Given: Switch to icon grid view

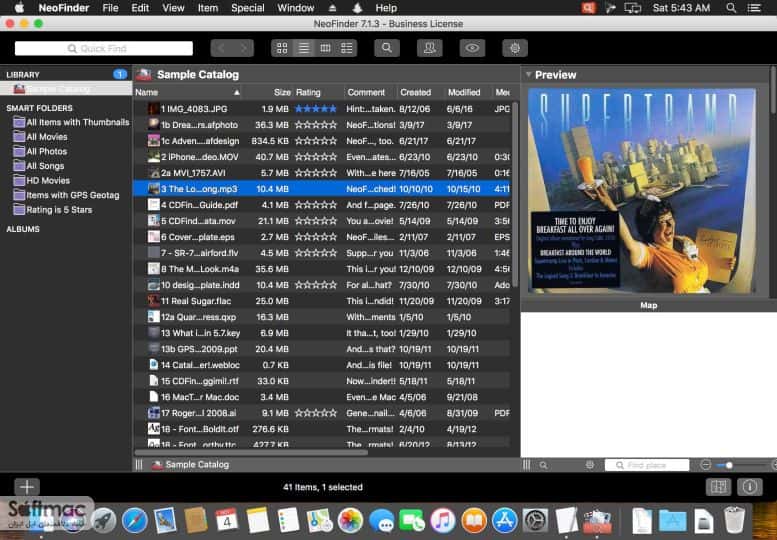Looking at the screenshot, I should tap(282, 48).
